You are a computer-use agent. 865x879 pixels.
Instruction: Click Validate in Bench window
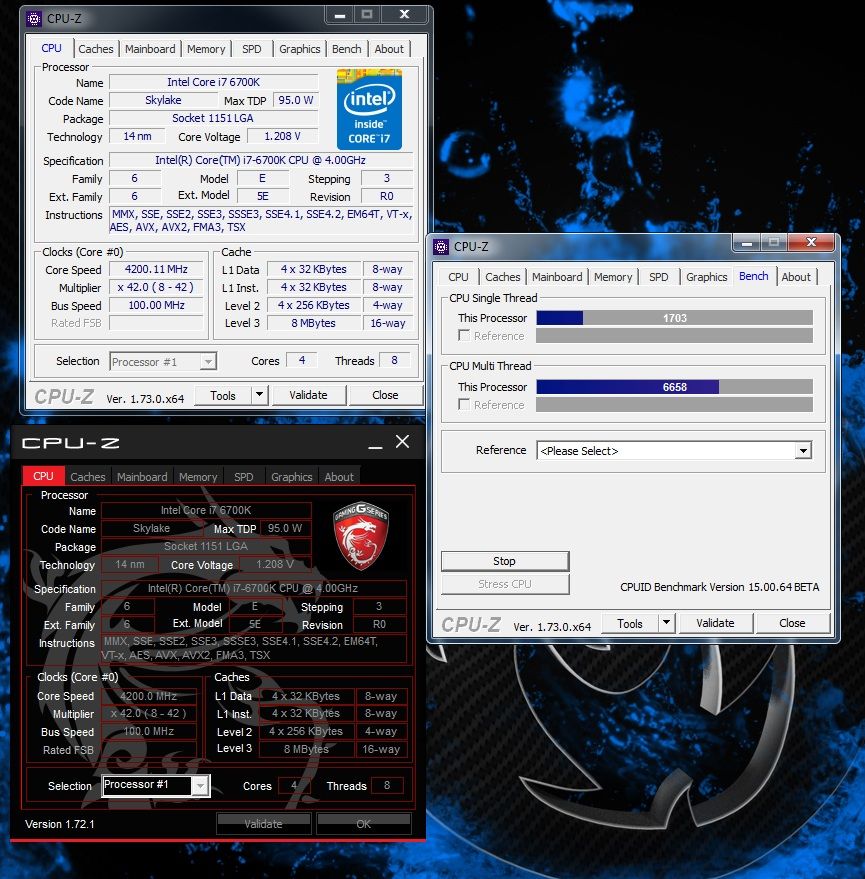click(715, 623)
